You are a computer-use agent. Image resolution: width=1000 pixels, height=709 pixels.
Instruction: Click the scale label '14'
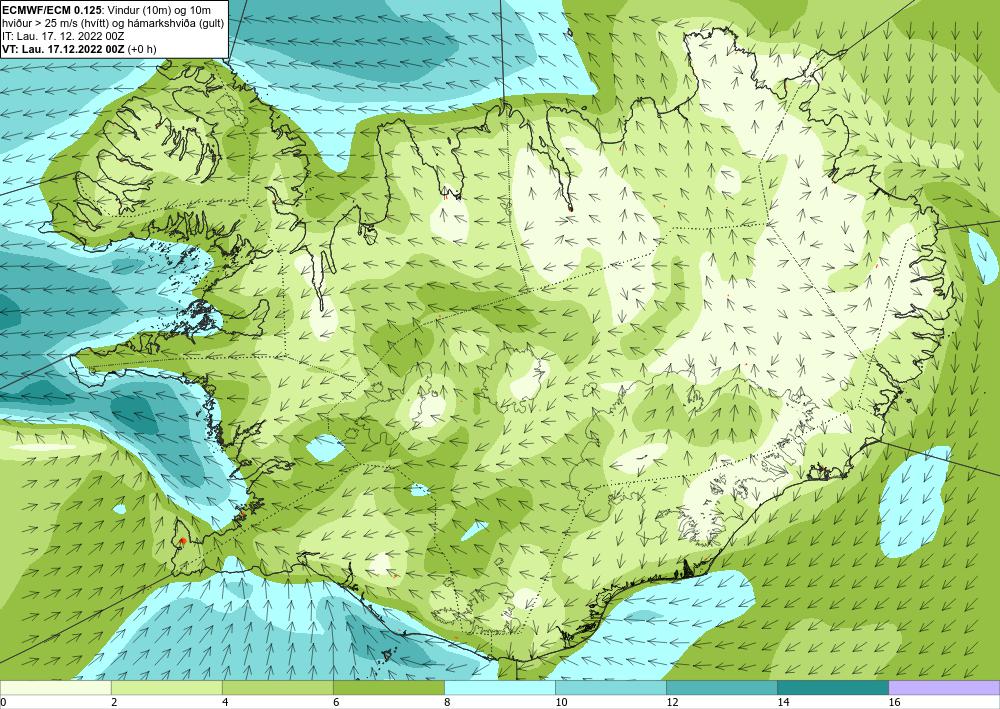(783, 703)
